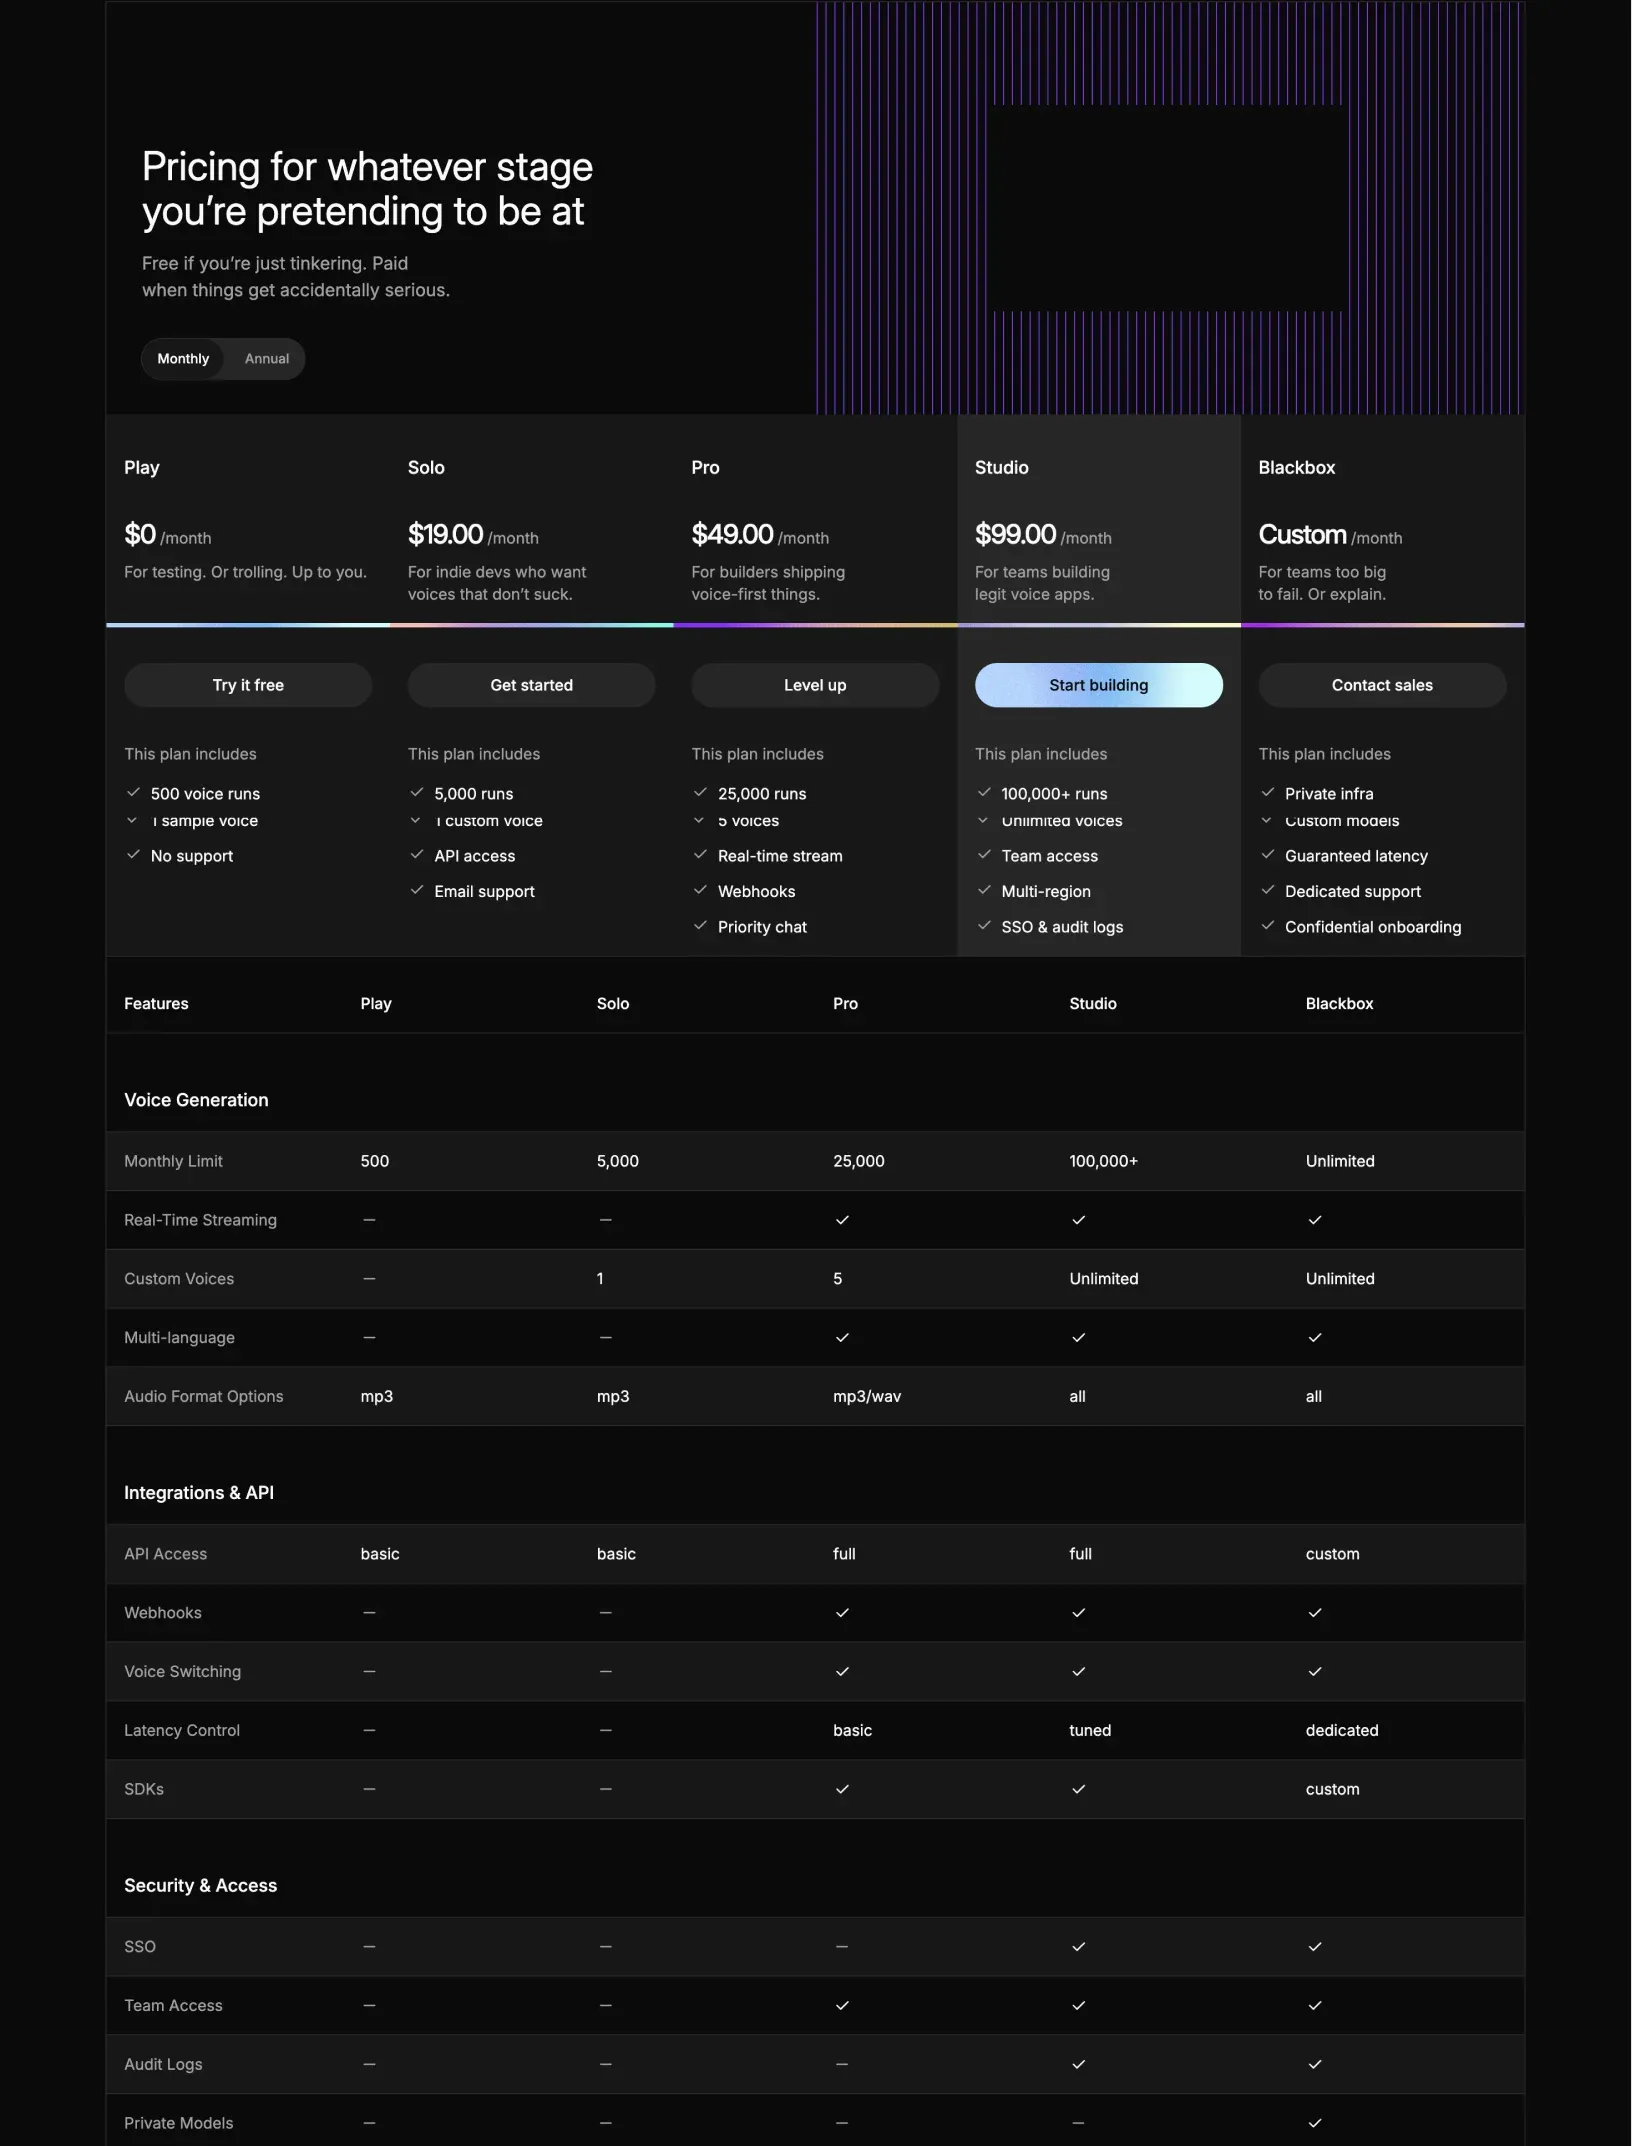Click checkmark beside Multi-region
1632x2146 pixels.
pyautogui.click(x=984, y=890)
